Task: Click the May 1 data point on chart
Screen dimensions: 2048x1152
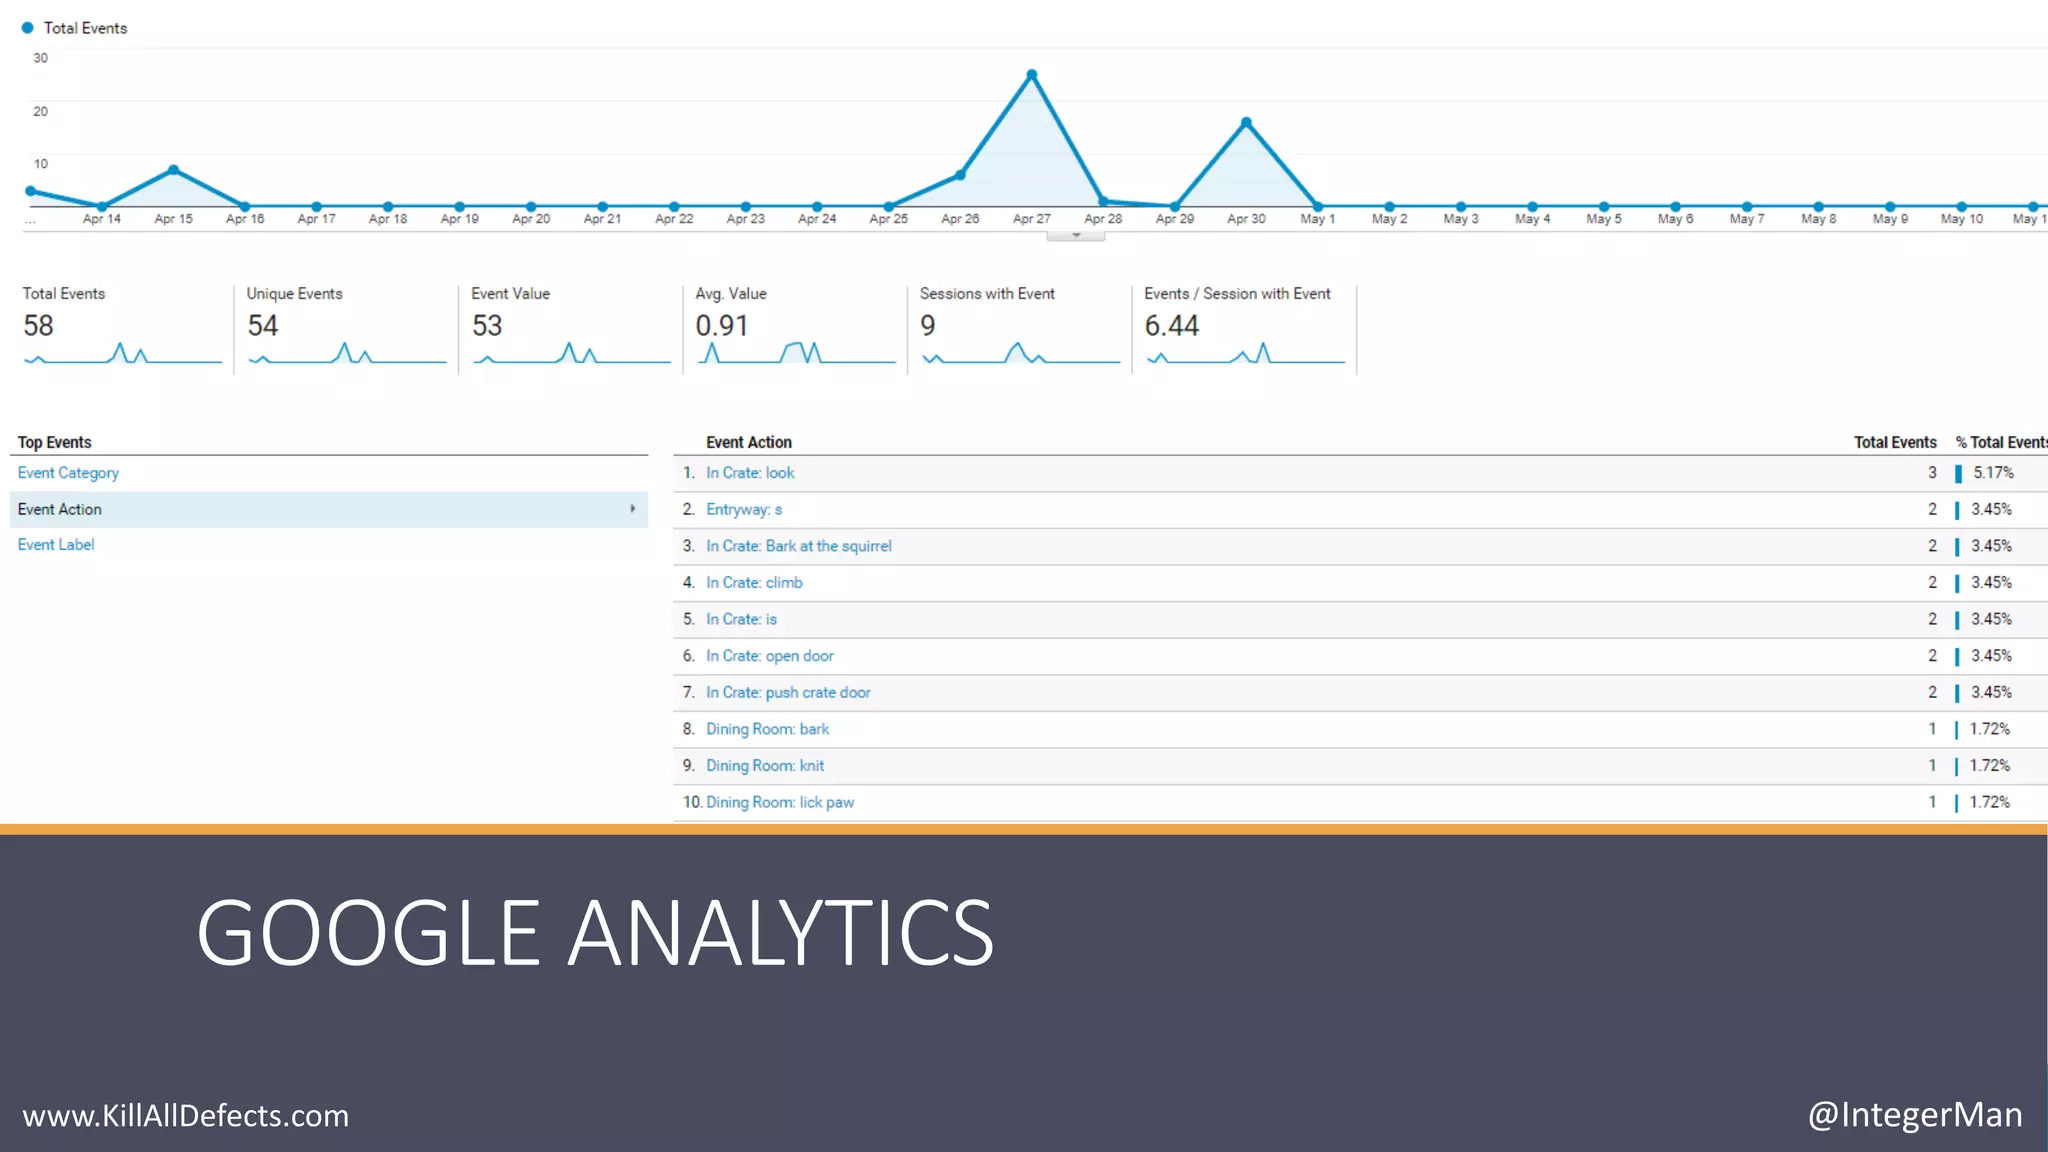Action: pyautogui.click(x=1318, y=207)
